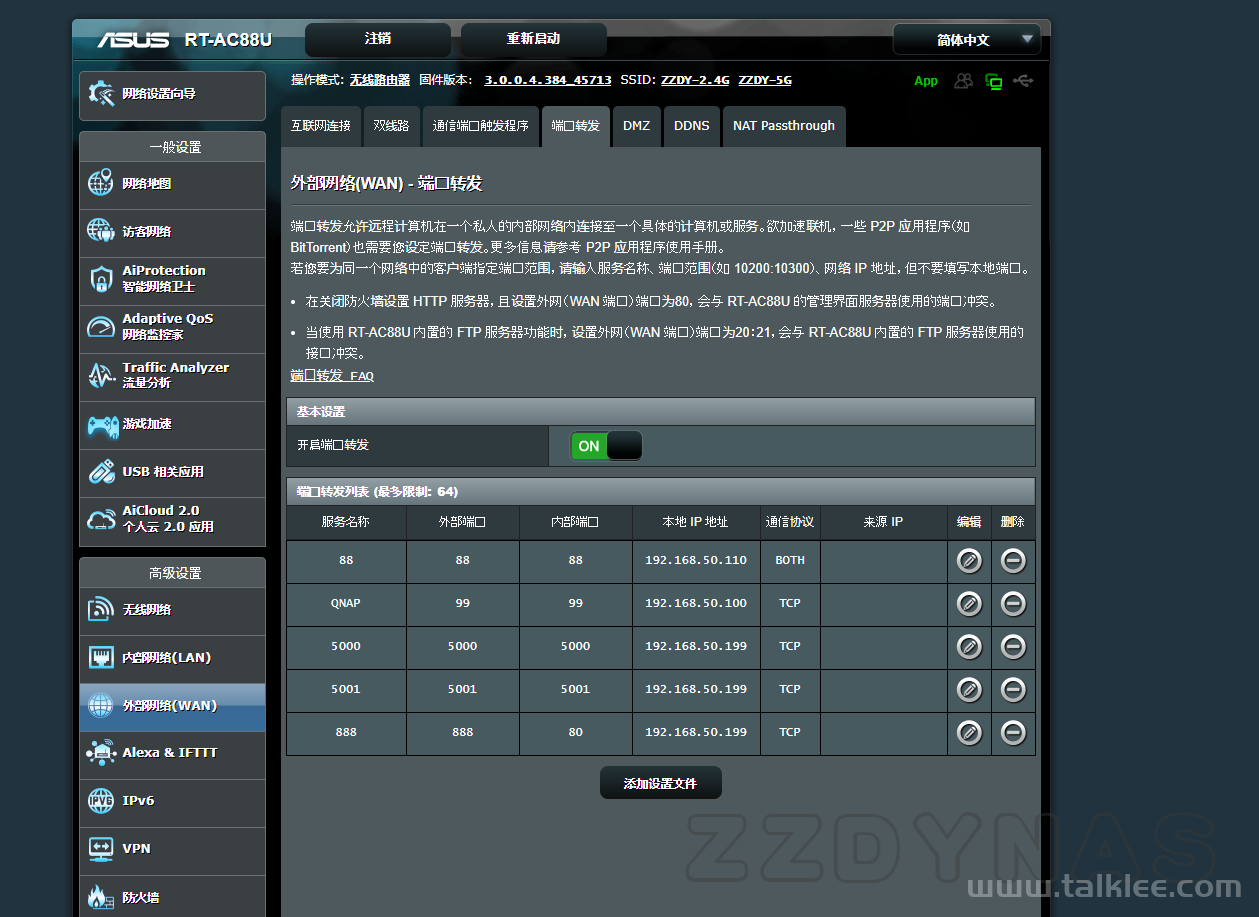Open the 端口转发 FAQ link

point(332,376)
